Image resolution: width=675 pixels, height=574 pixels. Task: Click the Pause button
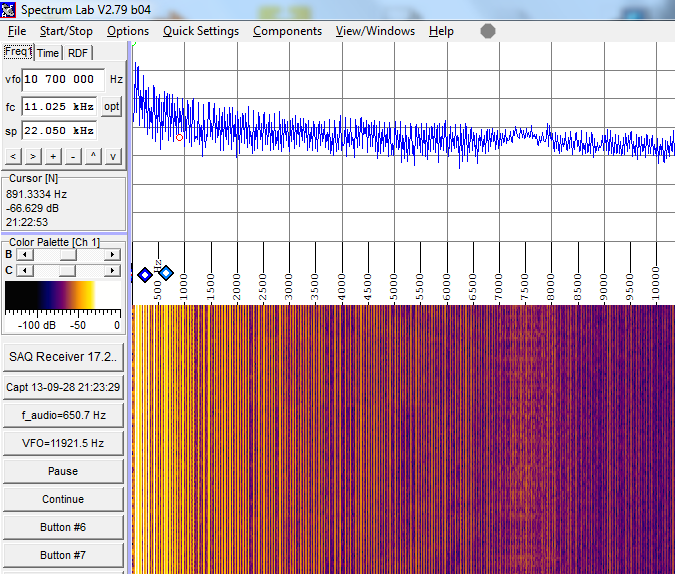point(63,471)
